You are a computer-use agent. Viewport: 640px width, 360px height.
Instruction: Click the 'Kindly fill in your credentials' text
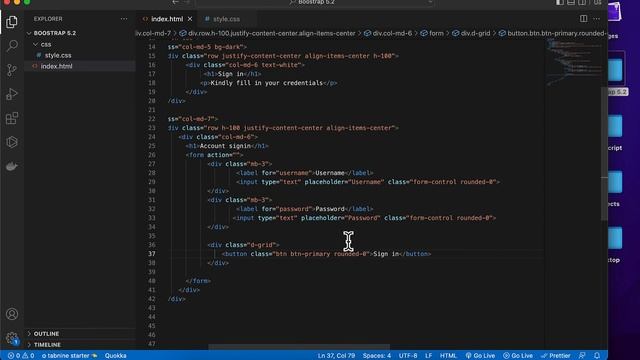click(267, 83)
